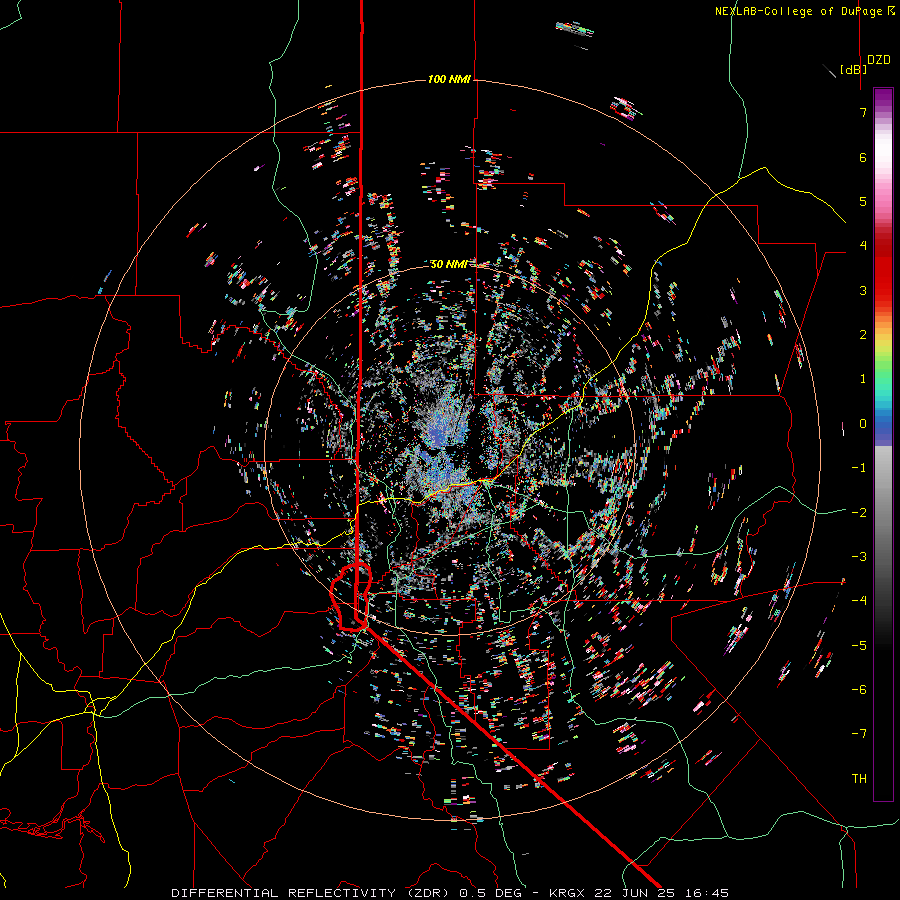Image resolution: width=900 pixels, height=900 pixels.
Task: Click the ZDR color scale bar
Action: (x=883, y=444)
